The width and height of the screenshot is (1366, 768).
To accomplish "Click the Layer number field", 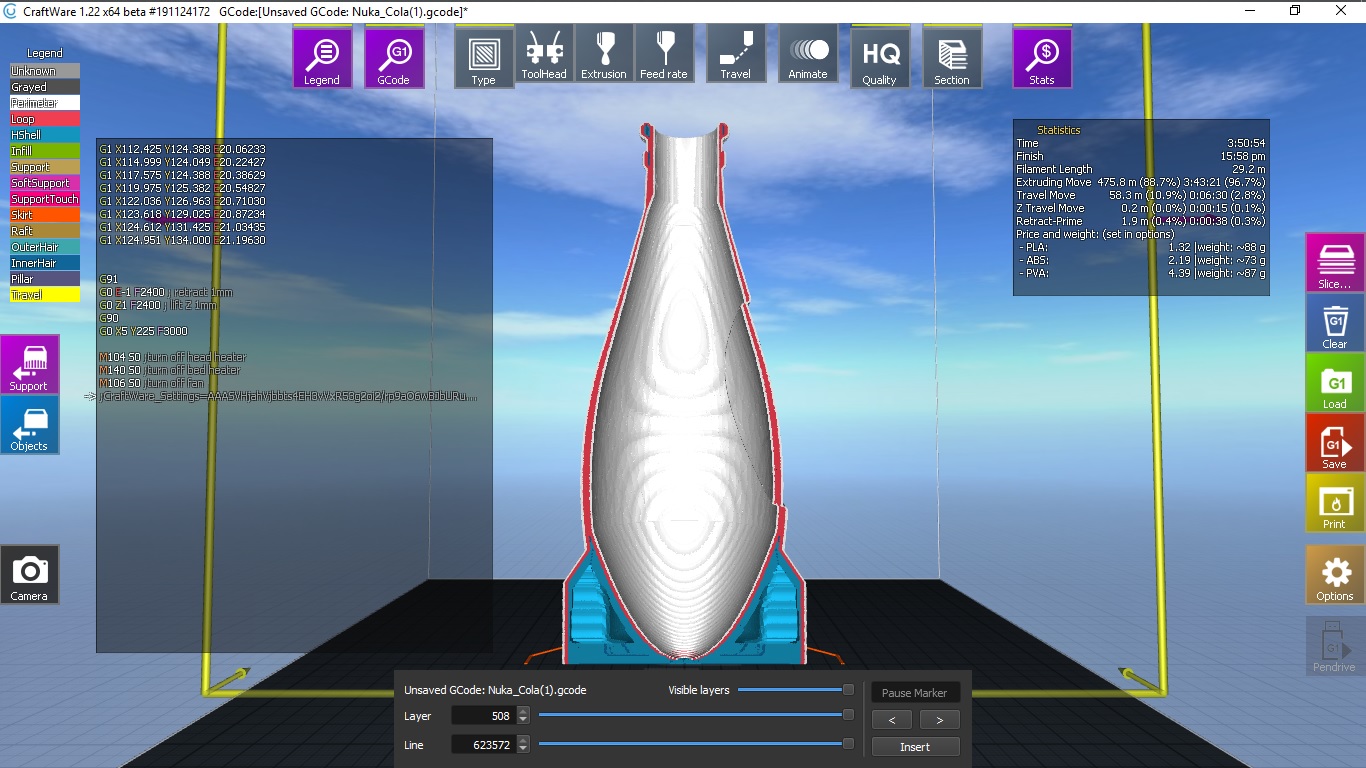I will click(x=483, y=716).
